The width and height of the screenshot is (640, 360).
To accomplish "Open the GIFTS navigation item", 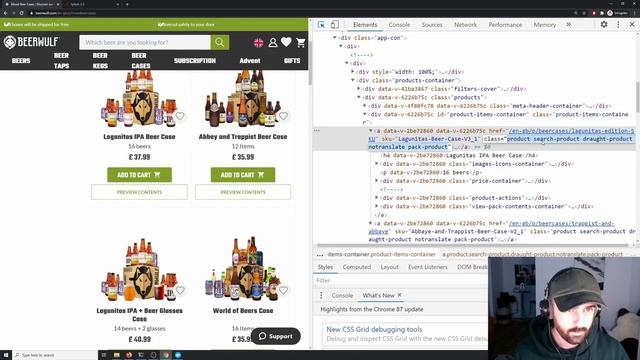I will (x=292, y=60).
